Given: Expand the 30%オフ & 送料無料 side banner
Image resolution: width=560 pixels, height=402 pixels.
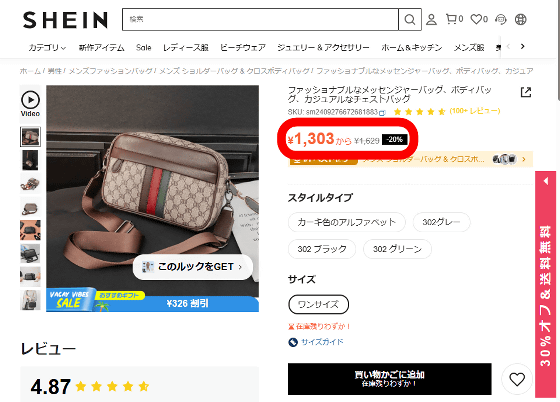Looking at the screenshot, I should [546, 284].
